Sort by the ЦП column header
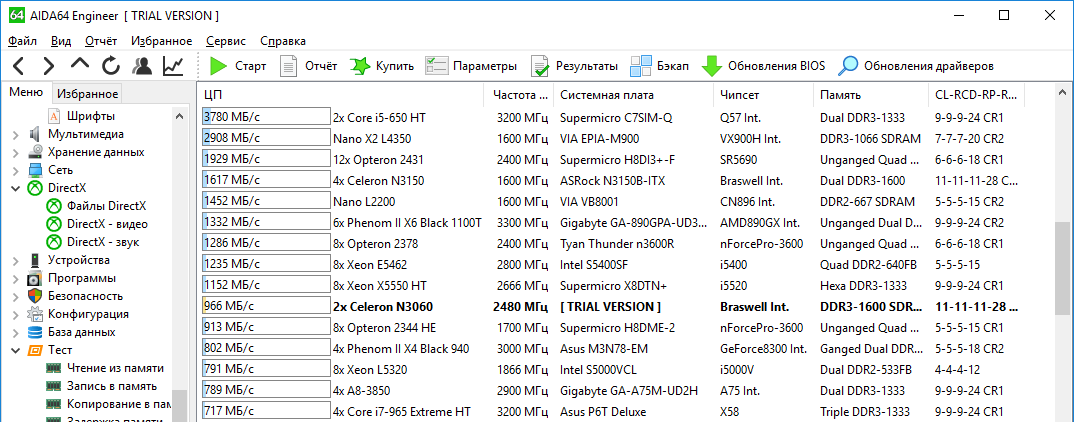The width and height of the screenshot is (1074, 422). click(341, 95)
